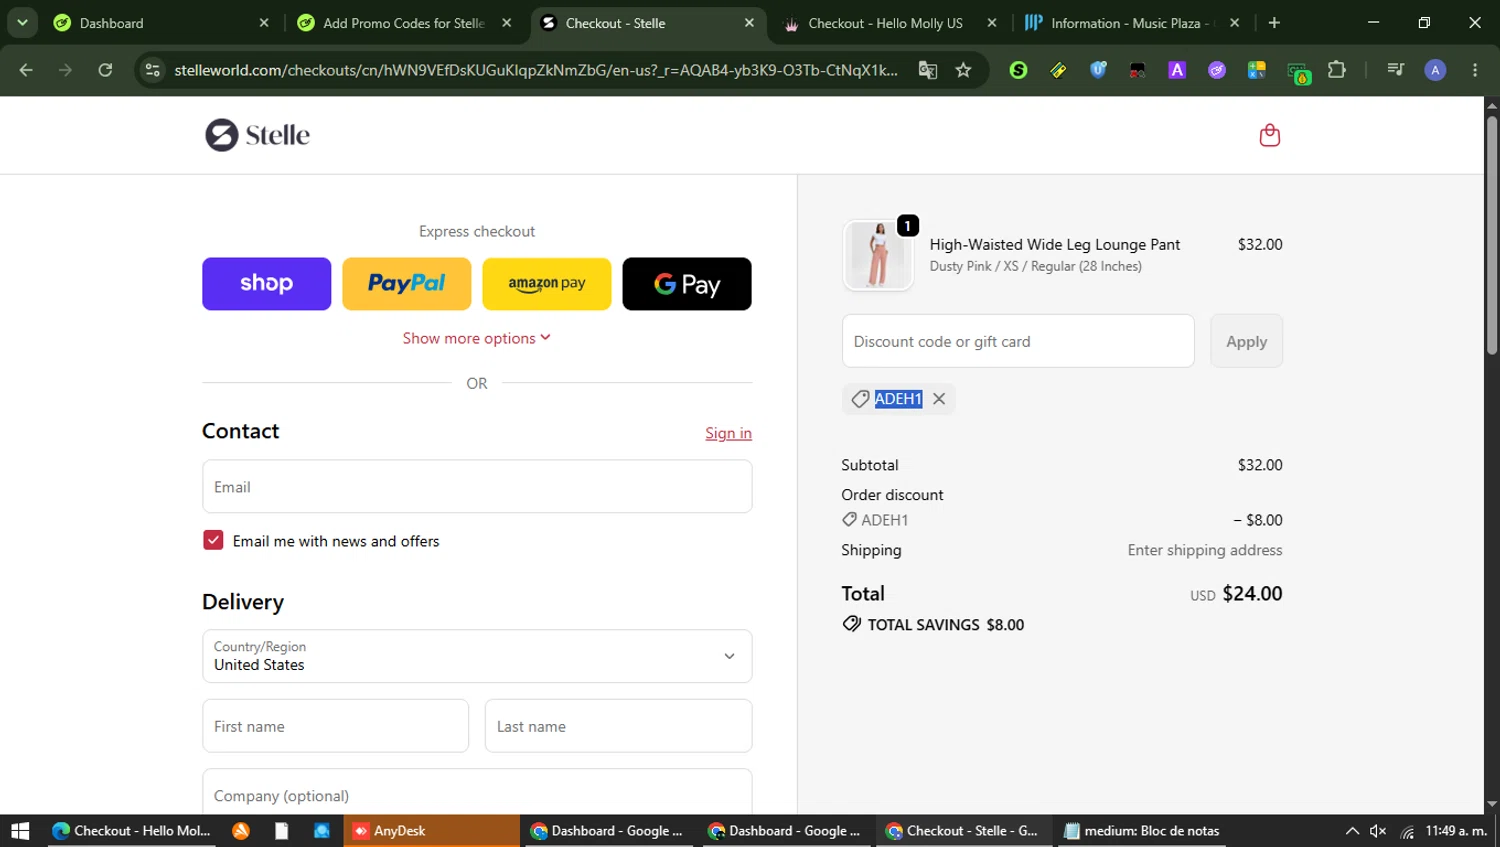Image resolution: width=1500 pixels, height=847 pixels.
Task: Click the browser address bar URL
Action: click(535, 70)
